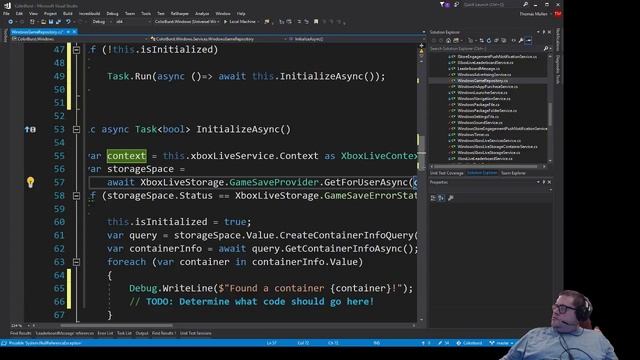Select WindowsLauncherService.cs in Solution Explorer
The width and height of the screenshot is (640, 360).
[x=482, y=93]
